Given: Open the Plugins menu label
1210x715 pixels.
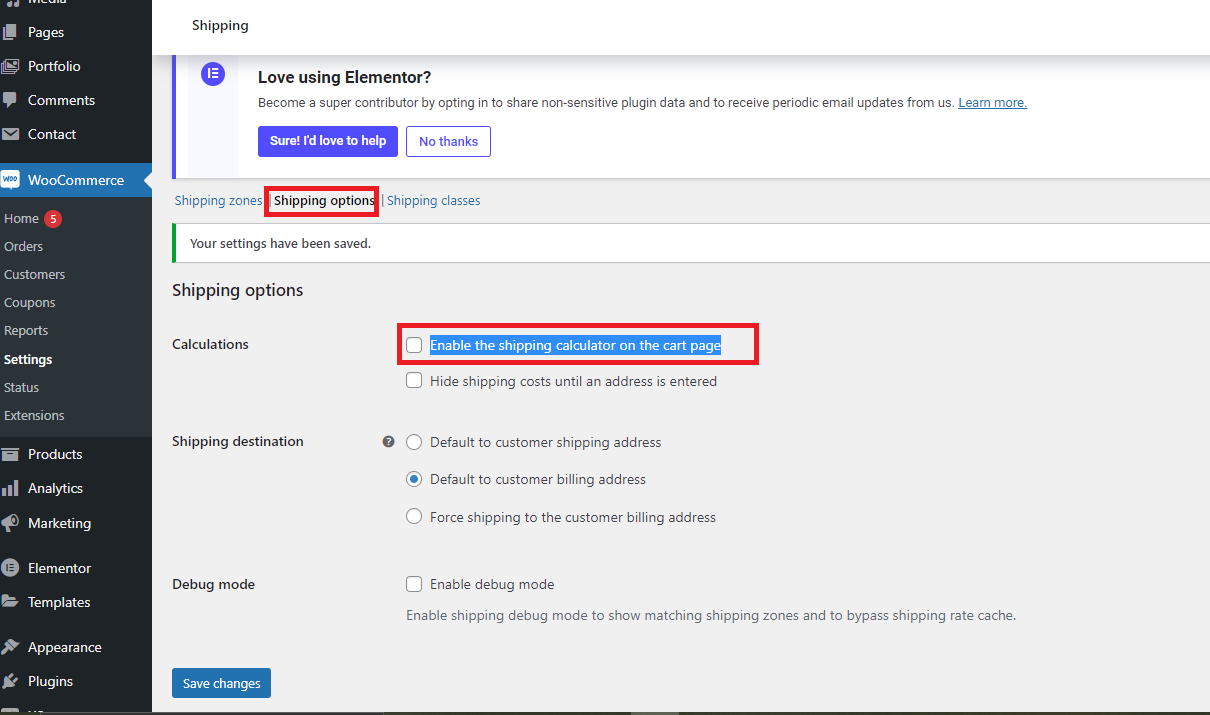Looking at the screenshot, I should click(50, 681).
